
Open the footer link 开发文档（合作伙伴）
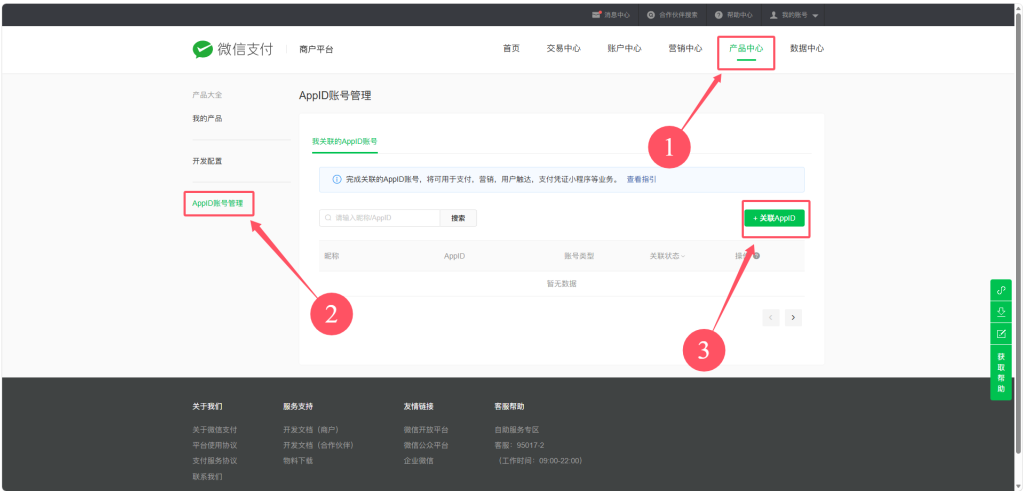pyautogui.click(x=318, y=445)
